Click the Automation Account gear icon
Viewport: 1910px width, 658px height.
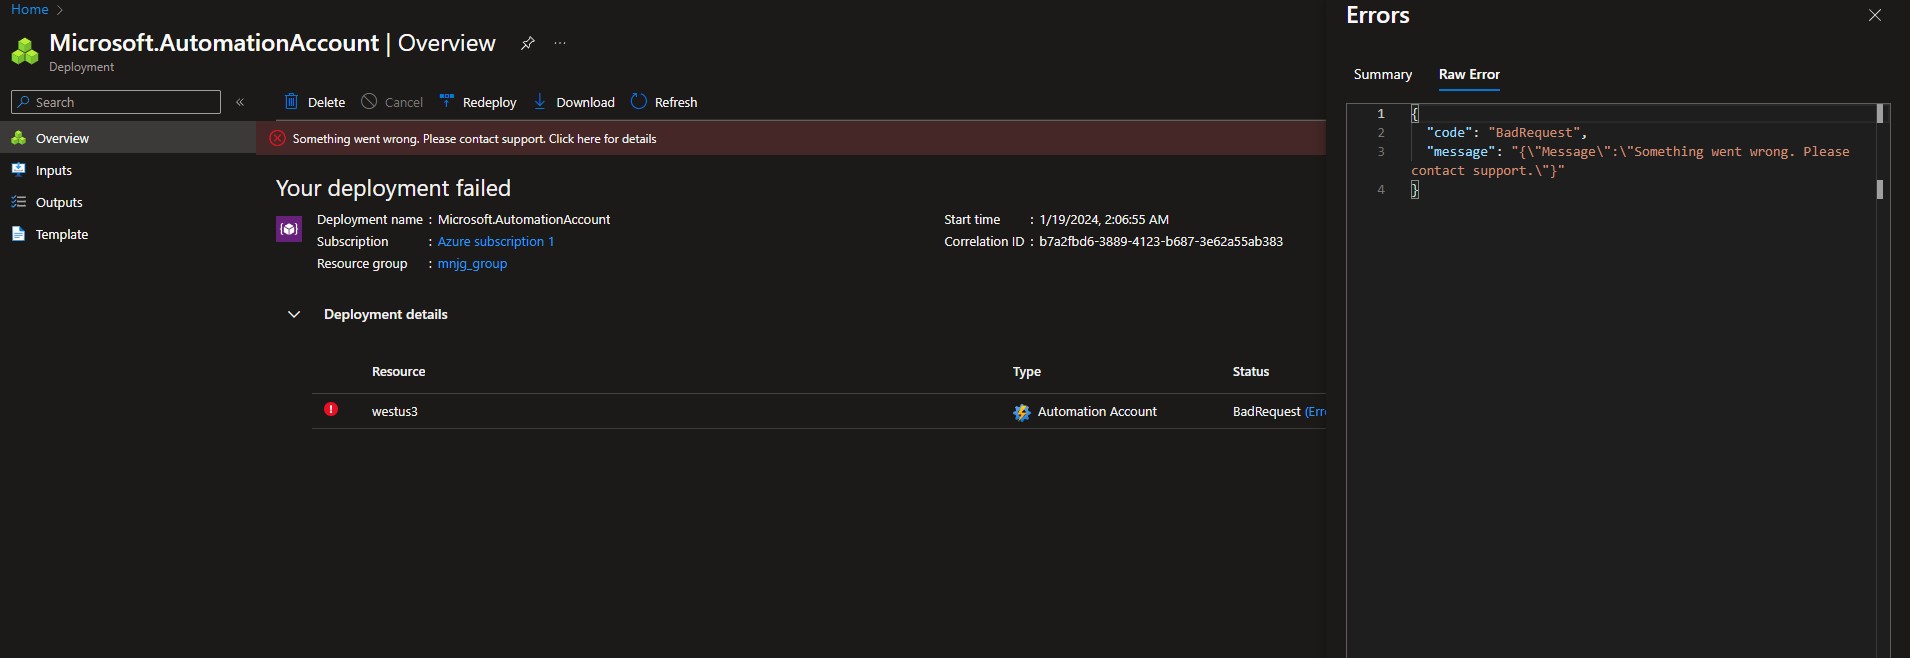coord(1021,412)
